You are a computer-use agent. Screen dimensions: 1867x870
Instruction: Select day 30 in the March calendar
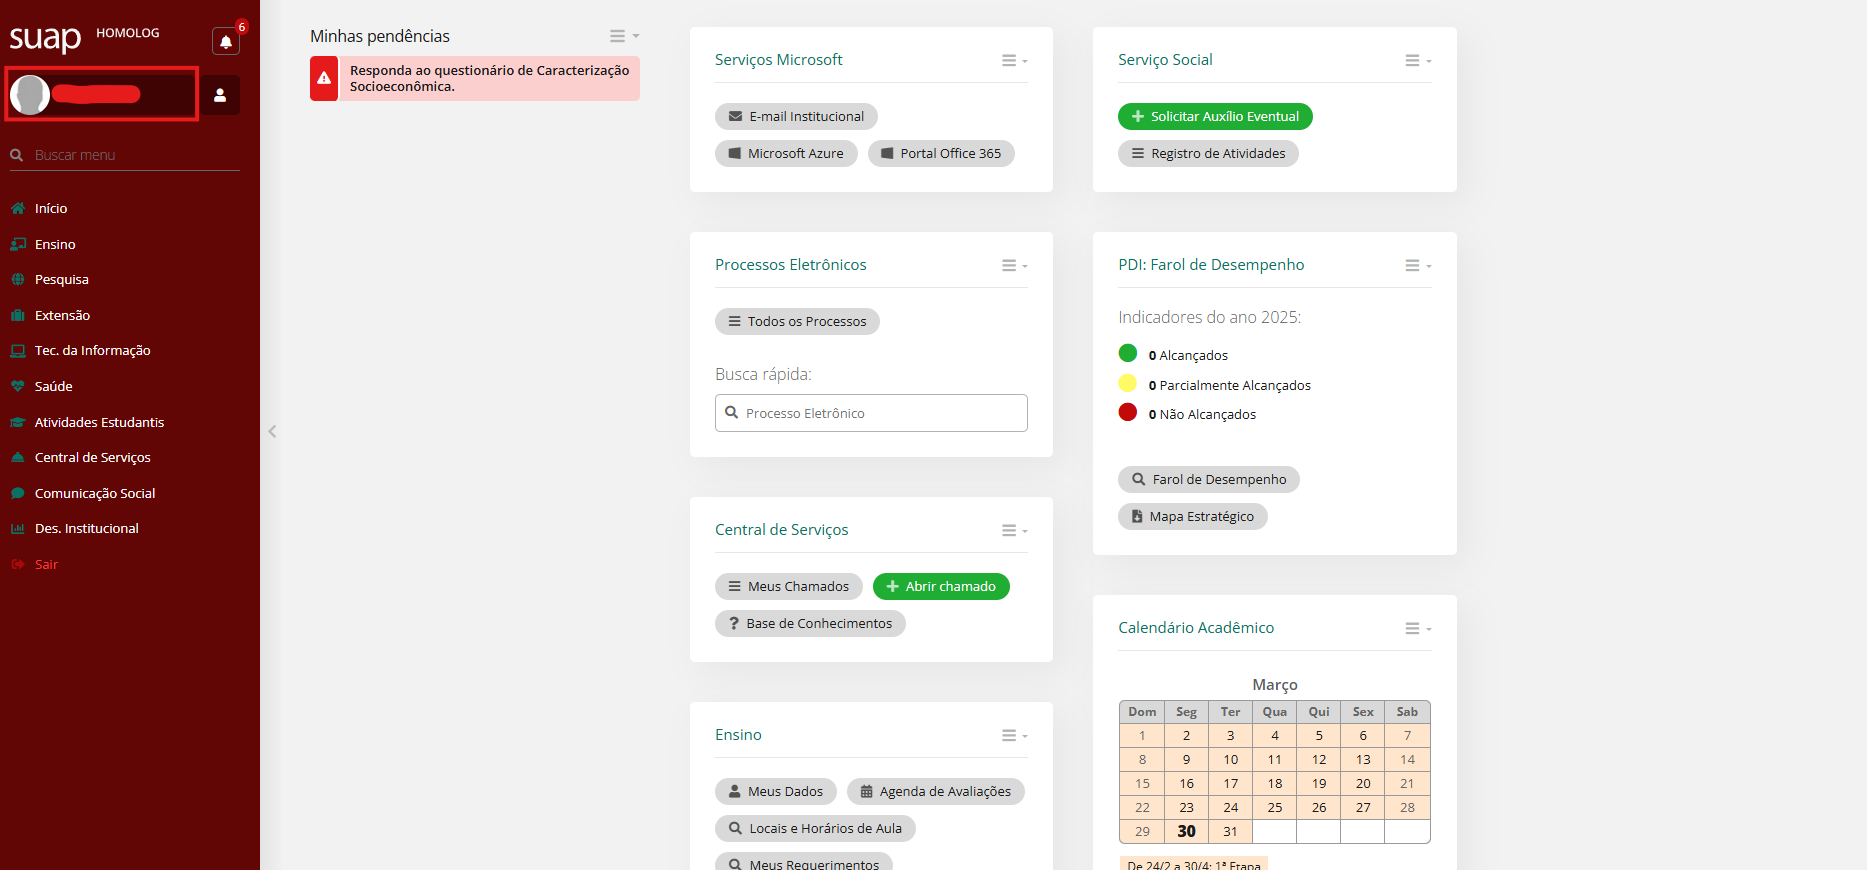pos(1186,831)
